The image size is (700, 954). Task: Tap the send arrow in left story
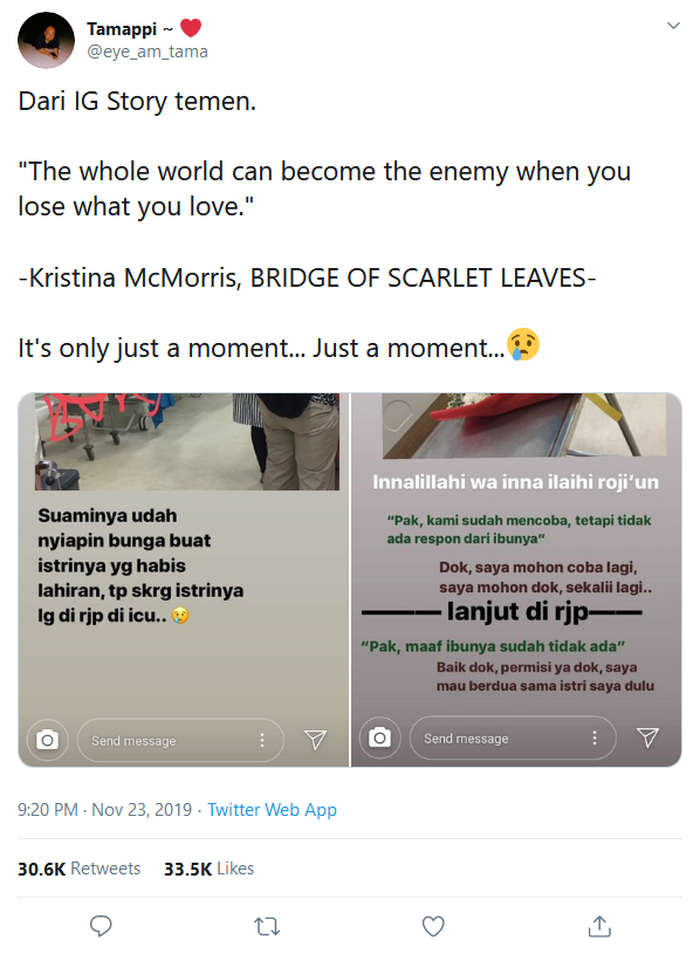point(315,740)
